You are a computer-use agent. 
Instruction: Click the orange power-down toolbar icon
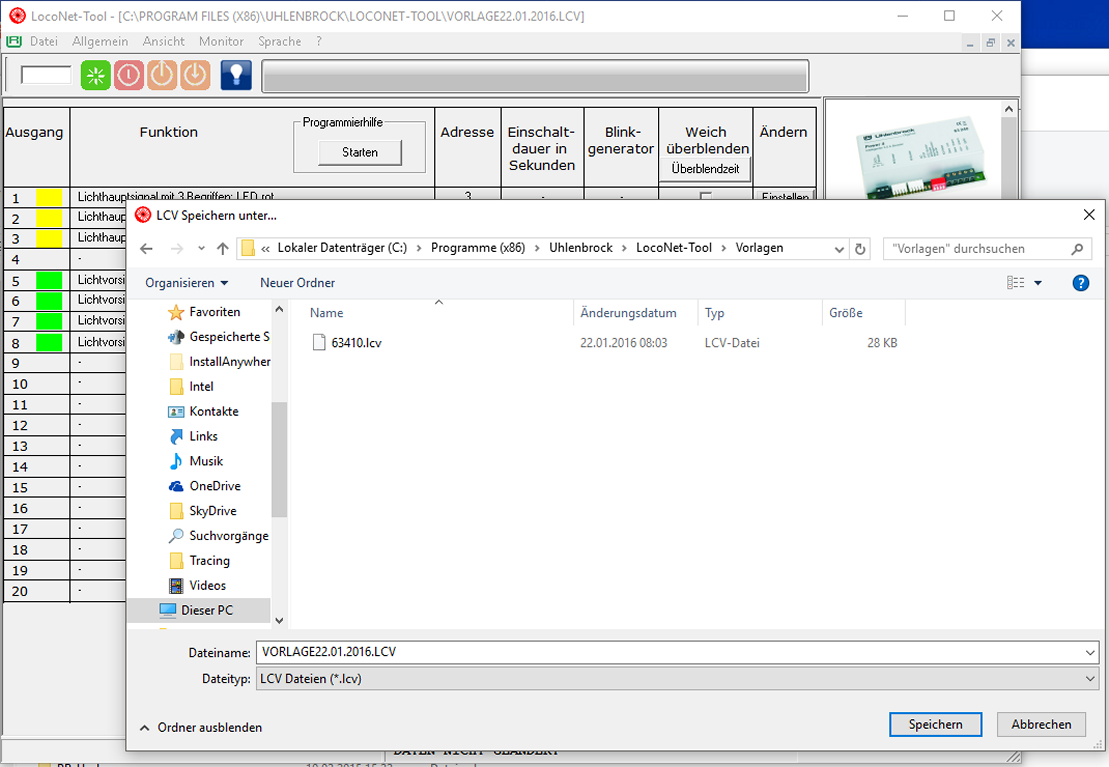pyautogui.click(x=195, y=75)
